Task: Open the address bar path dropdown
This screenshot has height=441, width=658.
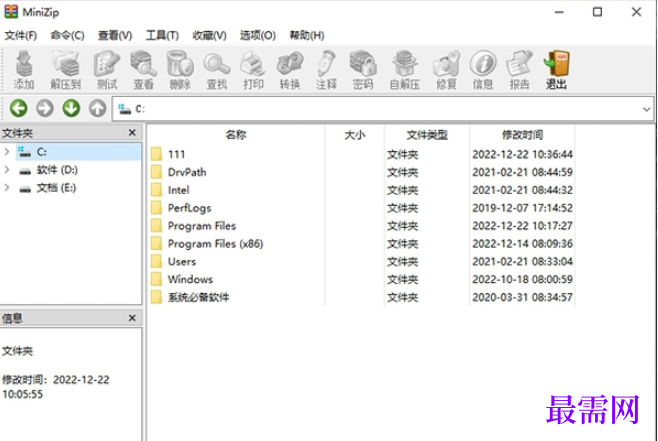Action: pos(646,109)
